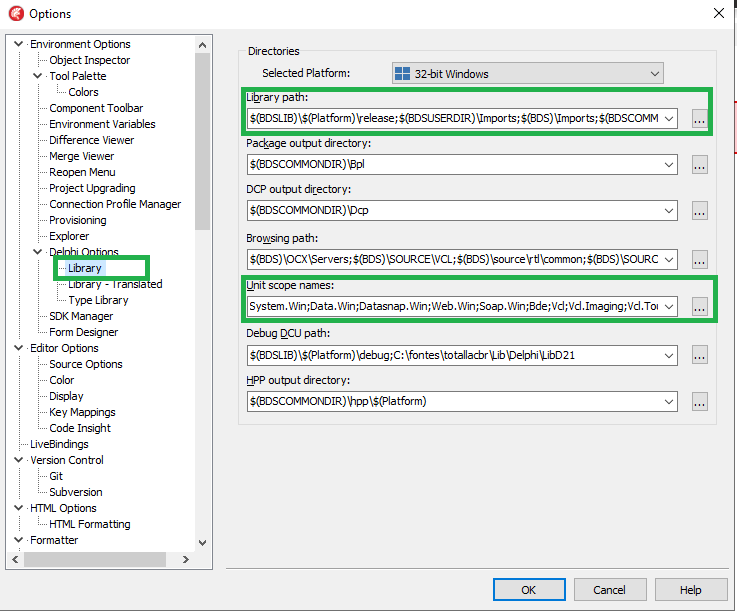The width and height of the screenshot is (737, 613).
Task: Expand the Library path history dropdown arrow
Action: tap(669, 118)
